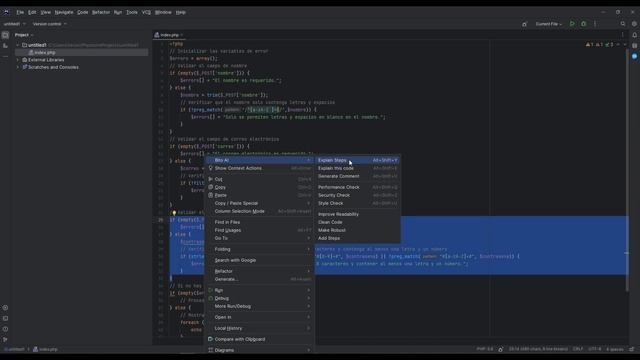Open Local History submenu
Image resolution: width=640 pixels, height=360 pixels.
pyautogui.click(x=259, y=329)
